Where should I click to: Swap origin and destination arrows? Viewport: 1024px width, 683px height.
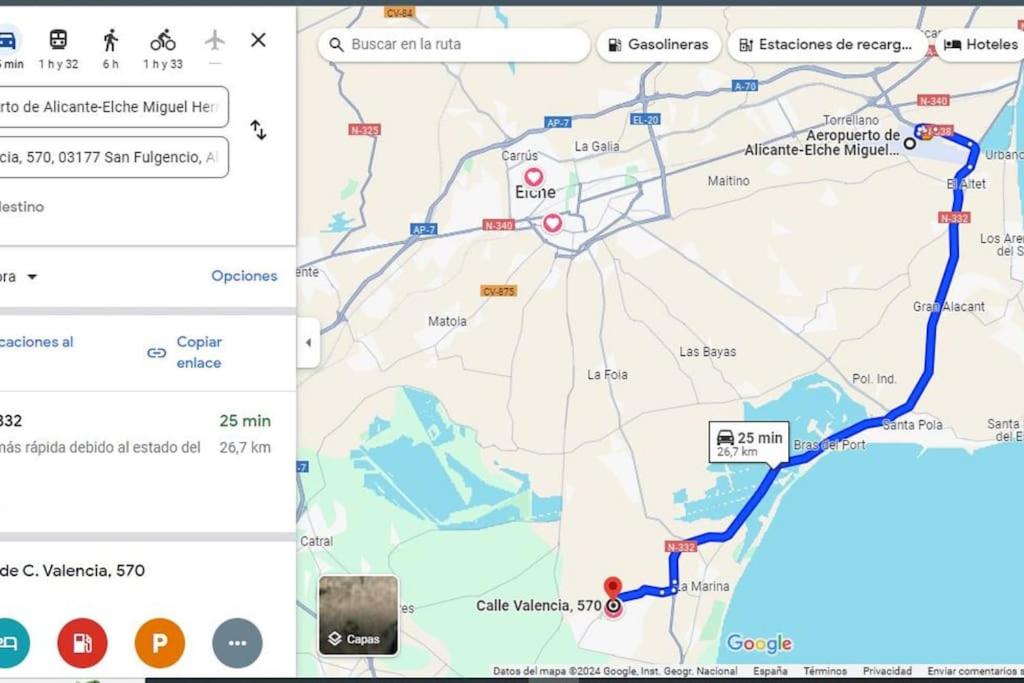[x=259, y=130]
